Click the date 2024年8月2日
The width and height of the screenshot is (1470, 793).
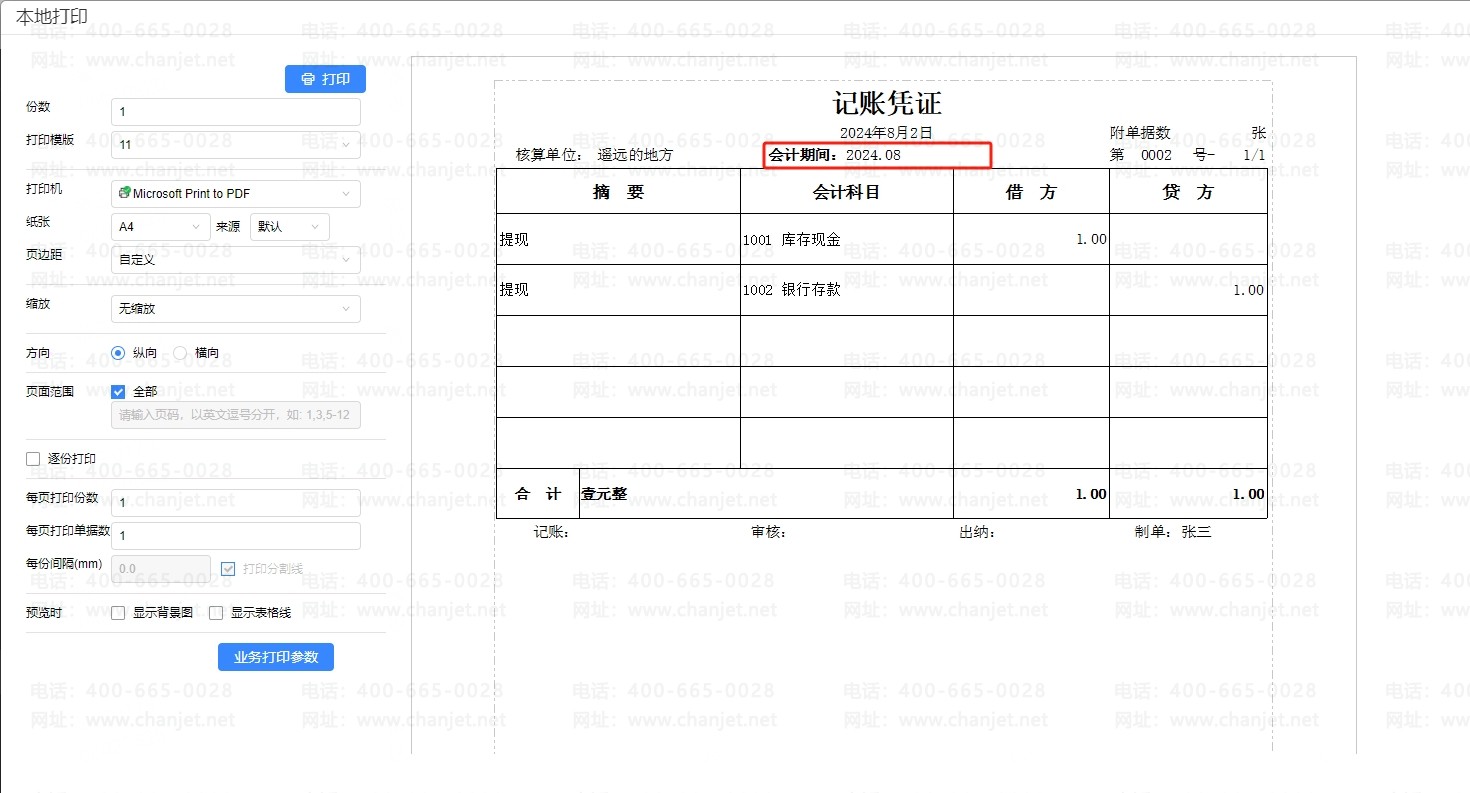click(886, 132)
